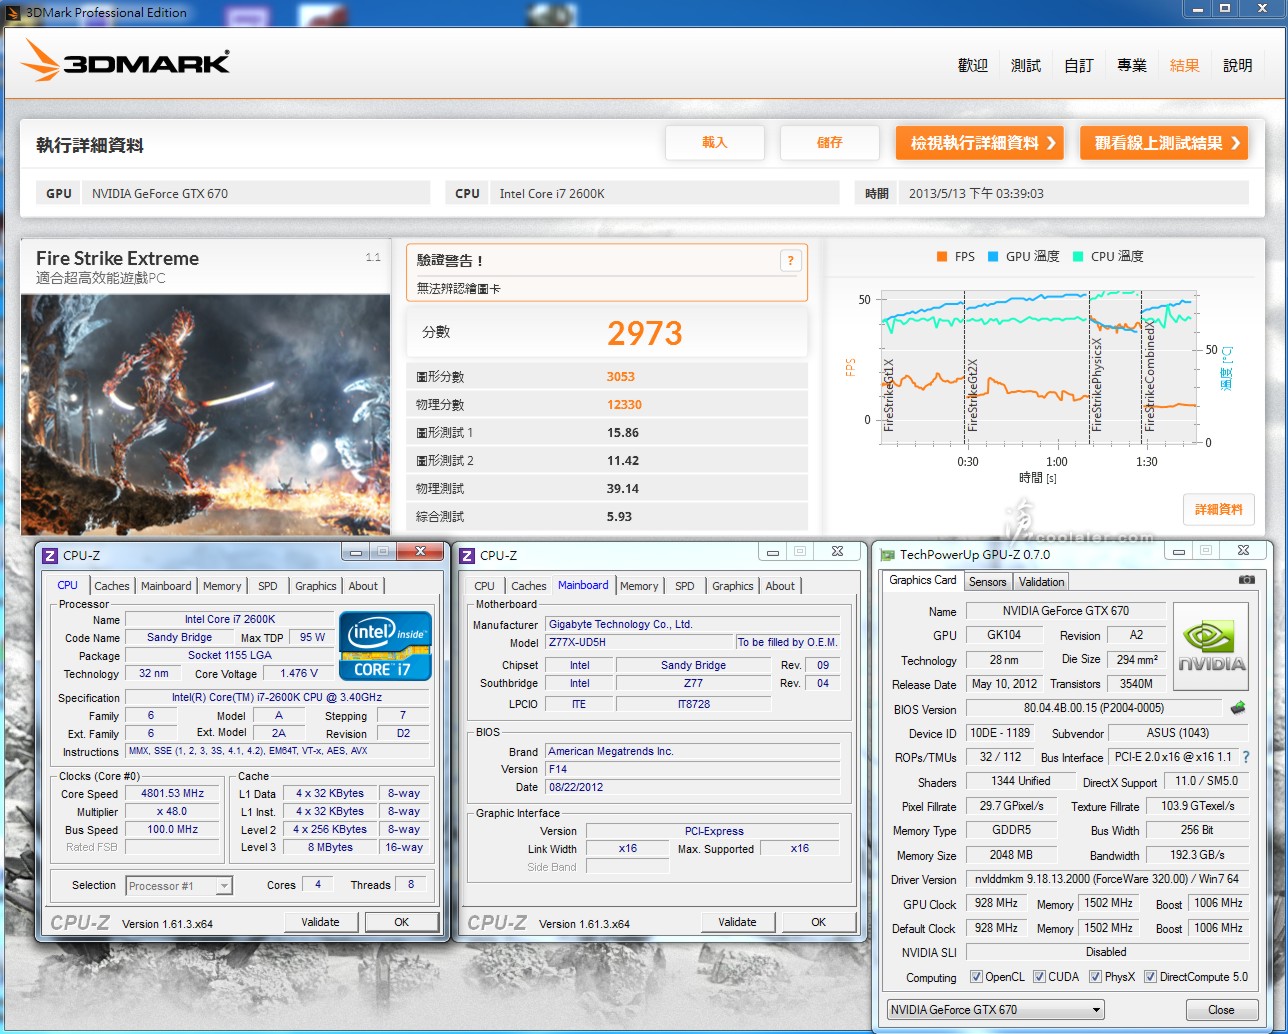Click the FPS orange legend marker

coord(941,257)
